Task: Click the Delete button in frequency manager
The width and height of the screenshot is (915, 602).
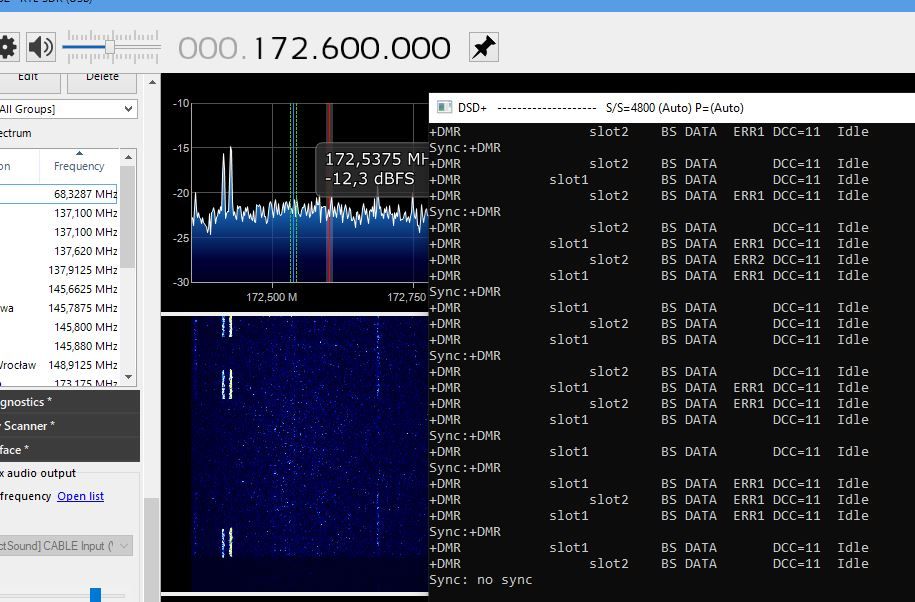Action: pos(102,82)
